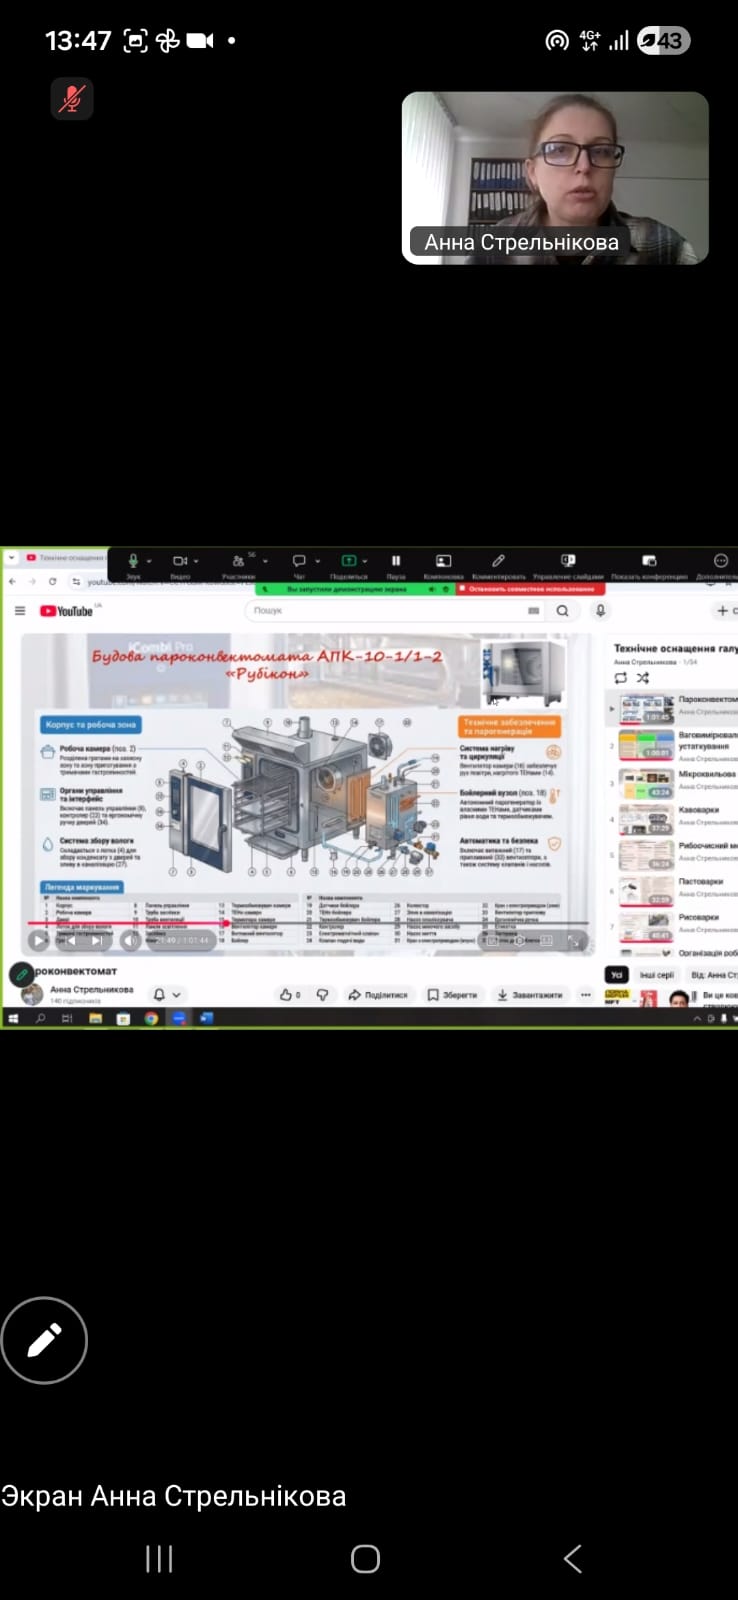Click the voice search microphone icon

(600, 611)
